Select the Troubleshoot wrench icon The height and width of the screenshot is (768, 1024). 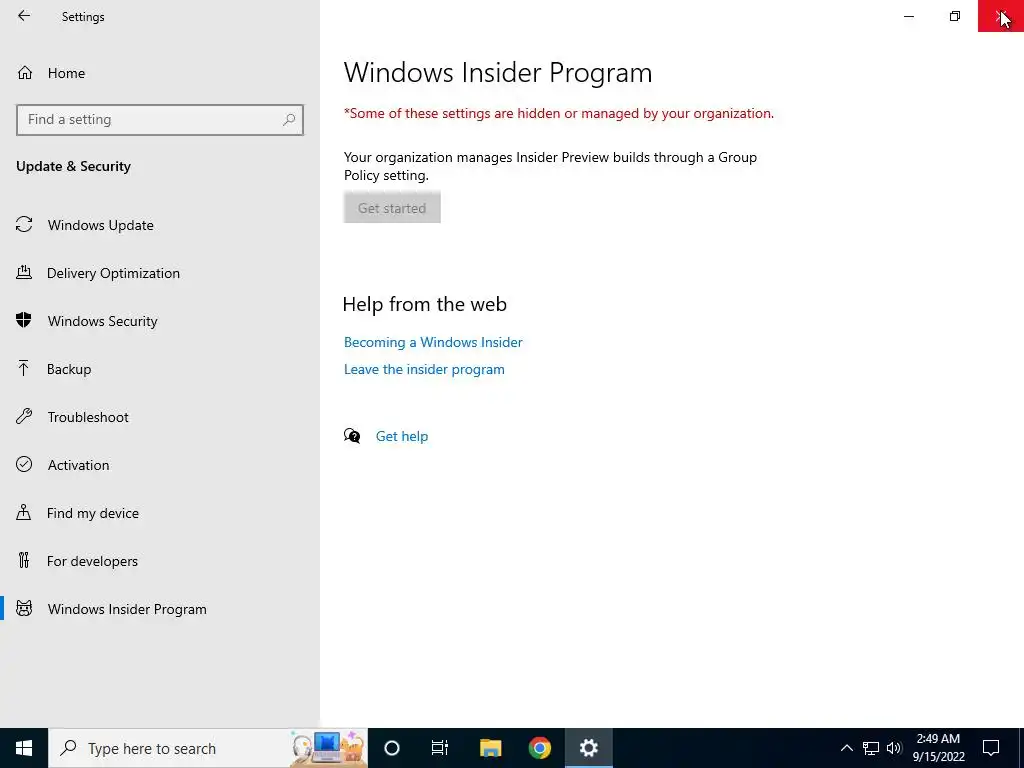[24, 417]
